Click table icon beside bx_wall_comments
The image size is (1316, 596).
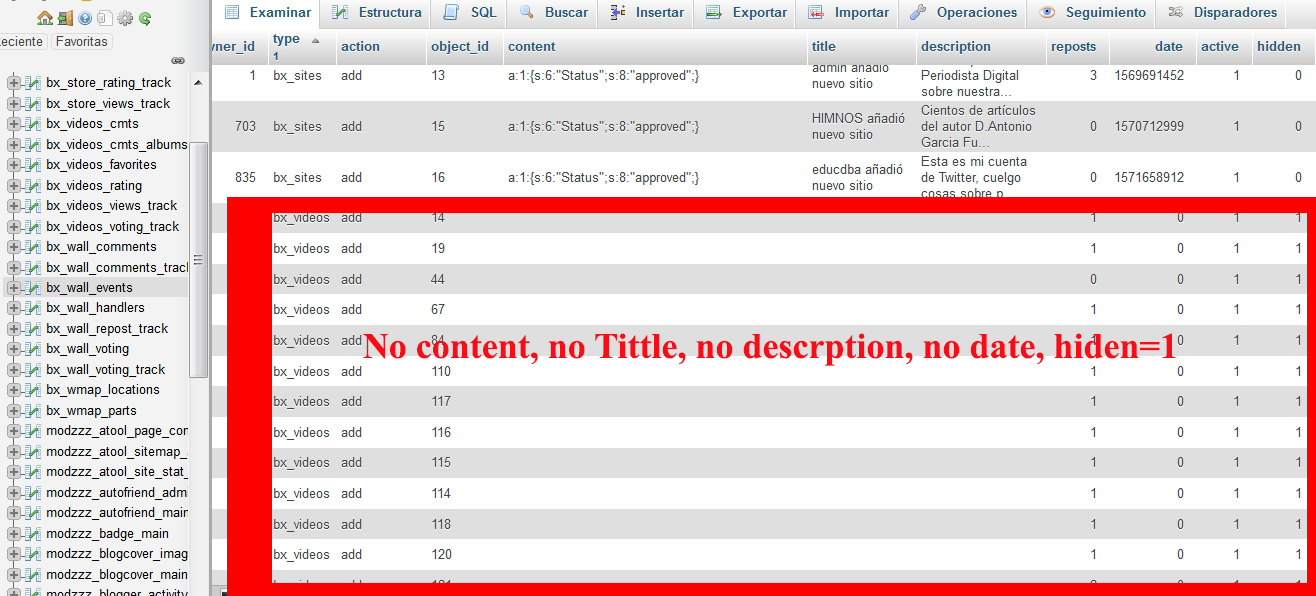pos(33,247)
